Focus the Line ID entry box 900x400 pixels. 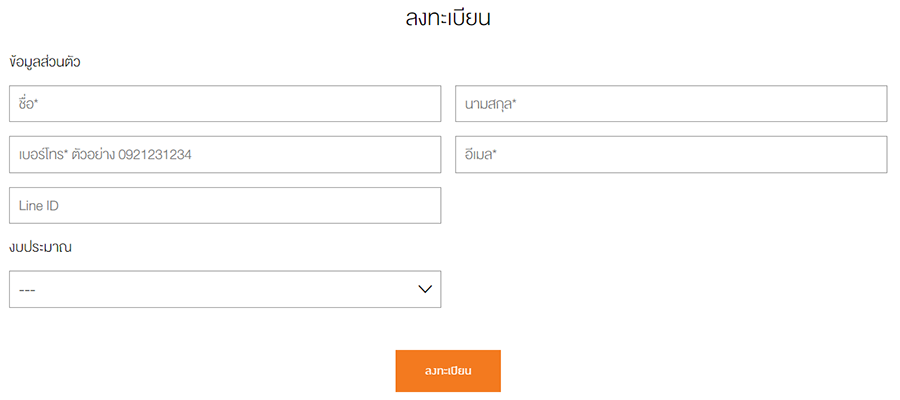(x=225, y=206)
